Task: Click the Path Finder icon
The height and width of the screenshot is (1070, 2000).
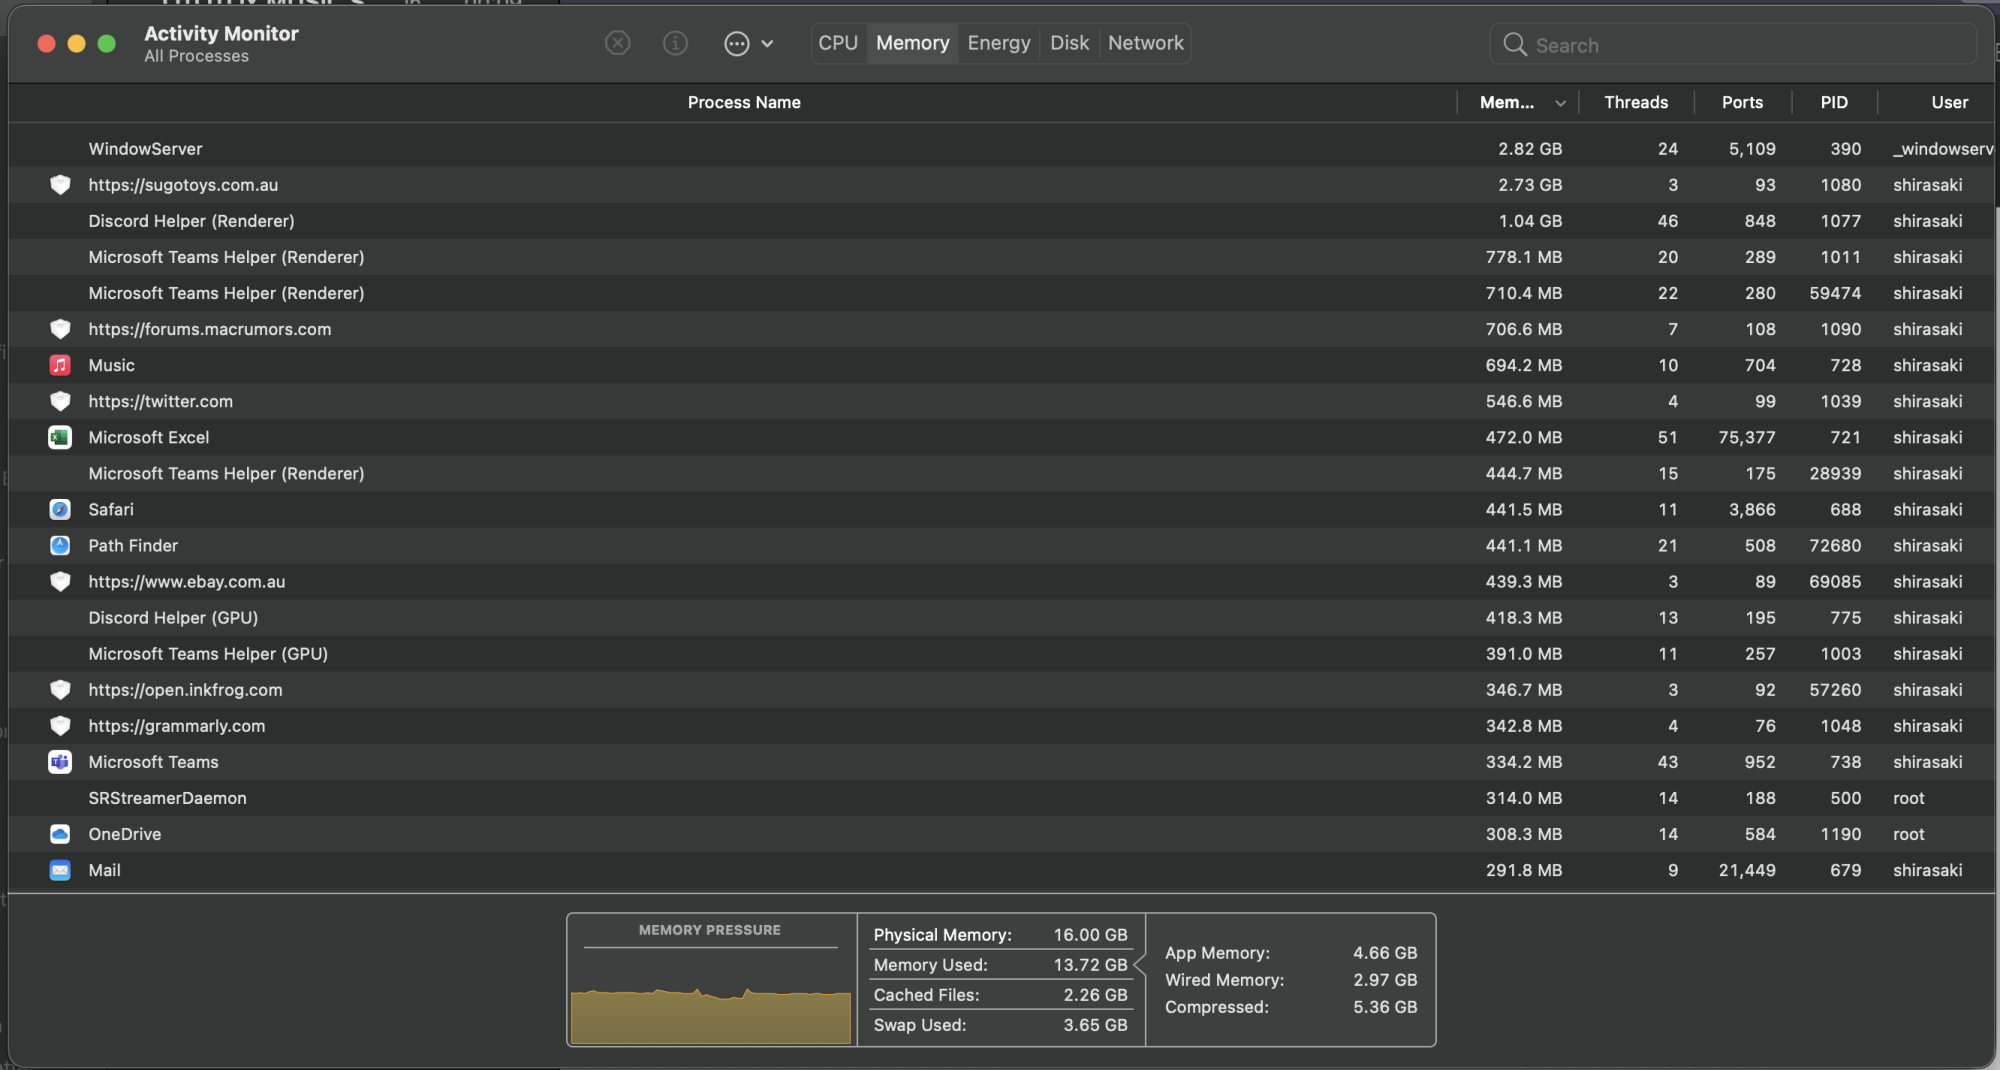Action: [x=60, y=545]
